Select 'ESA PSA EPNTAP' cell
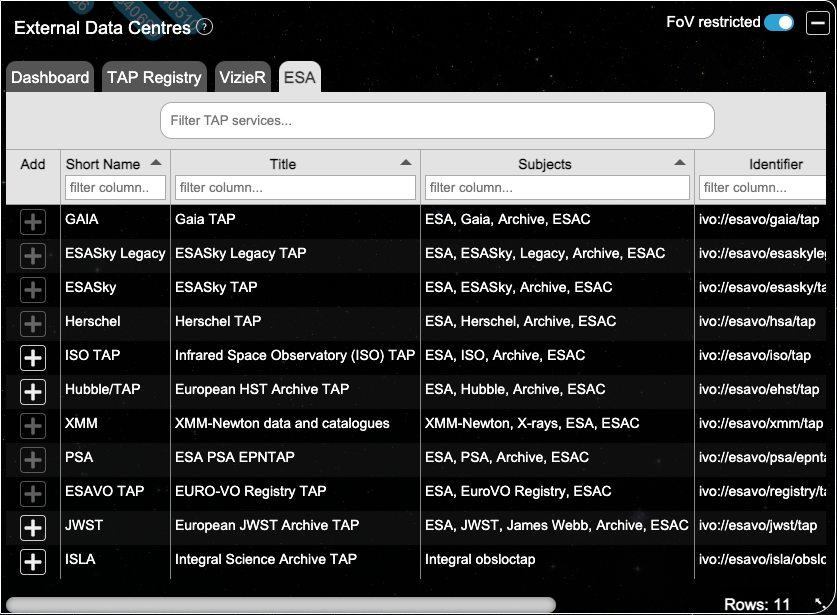 (x=295, y=457)
